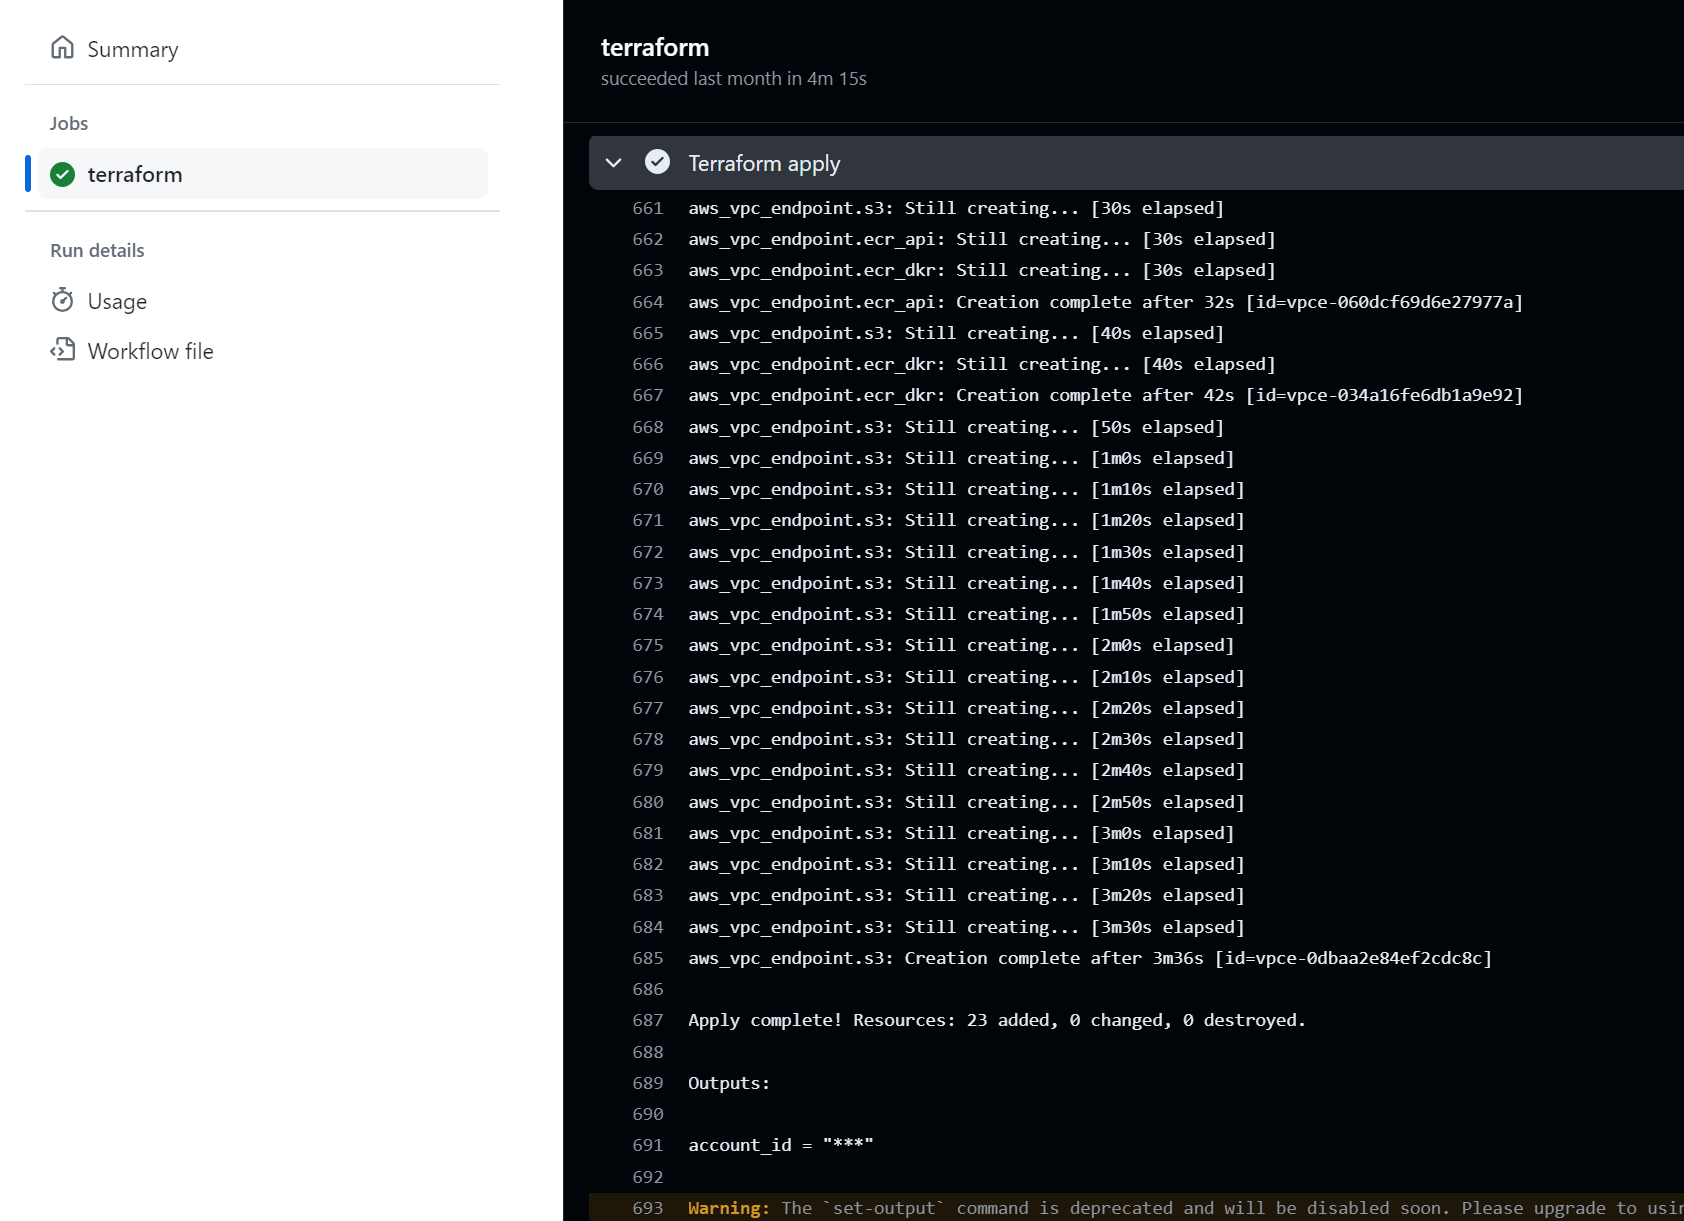Open the Summary page
The width and height of the screenshot is (1684, 1221).
tap(132, 49)
